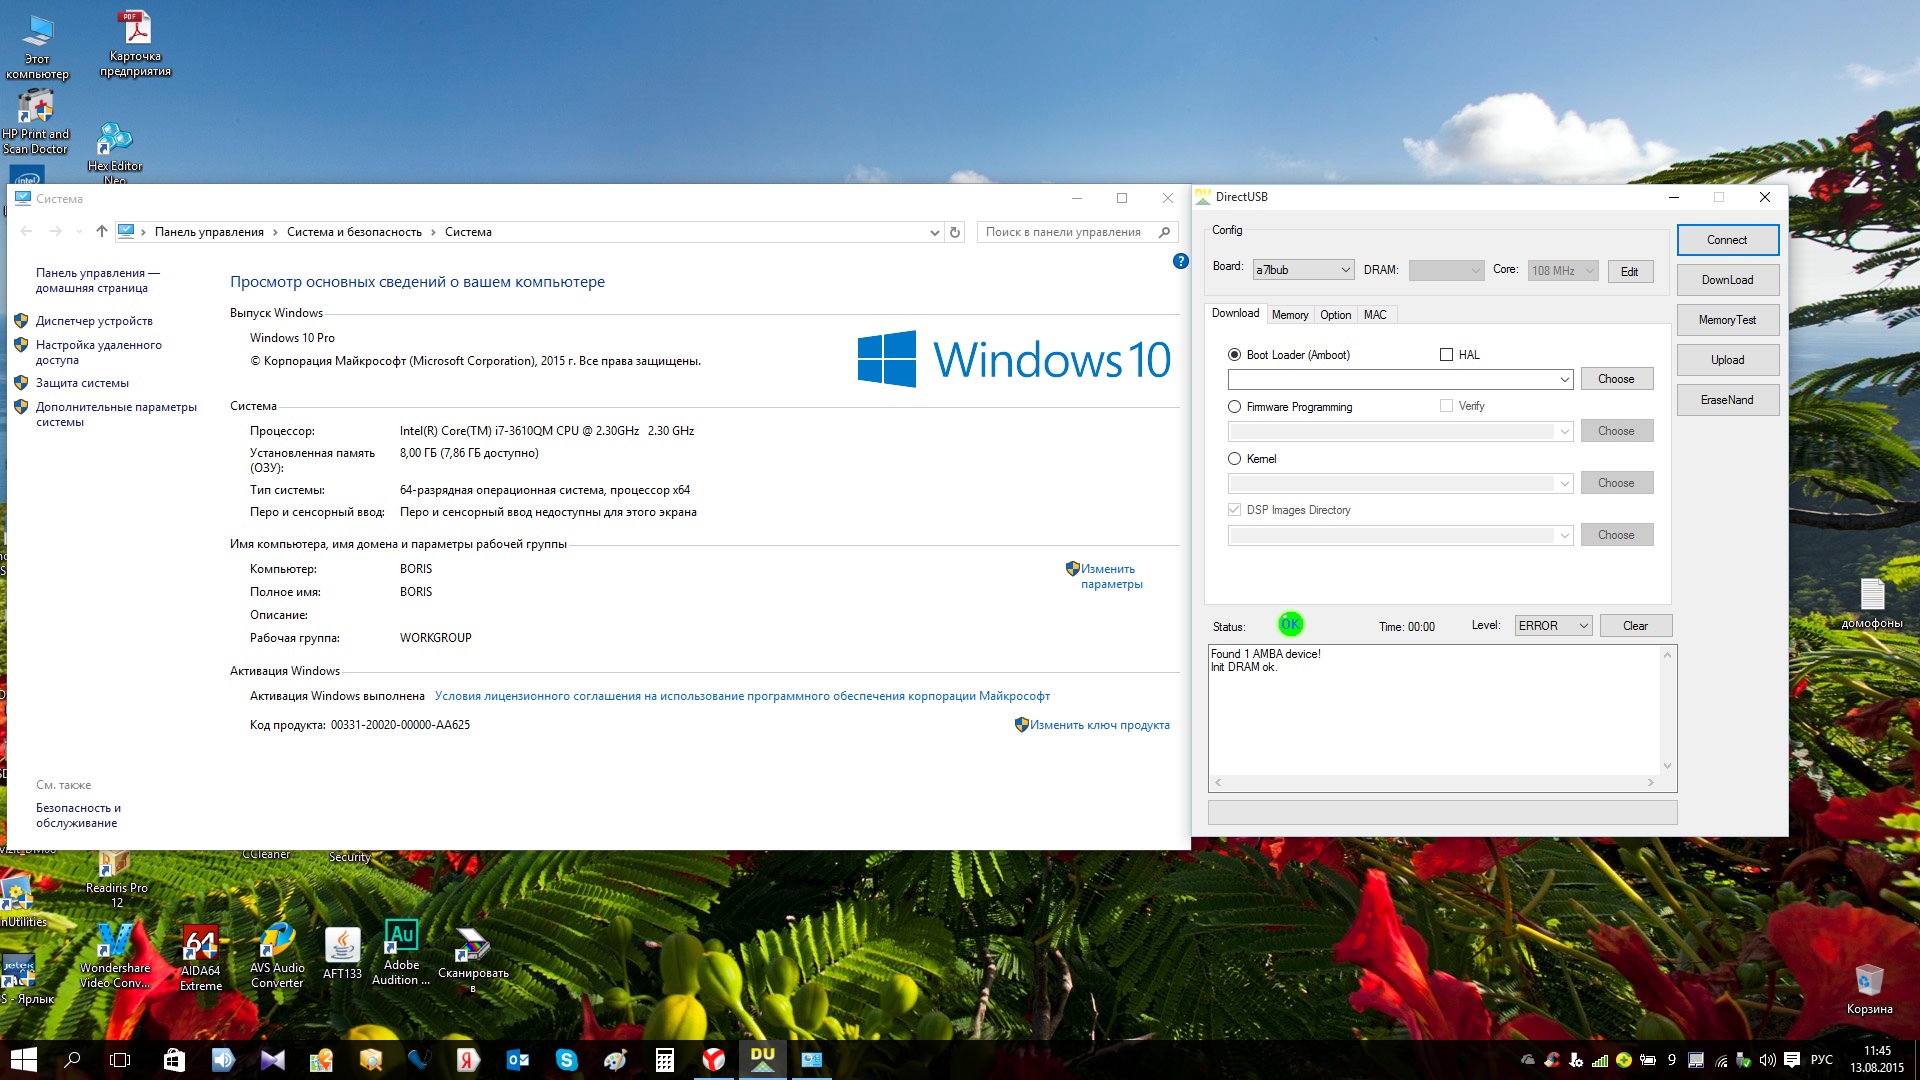Screen dimensions: 1920x1080
Task: Click the Skype taskbar icon
Action: tap(567, 1060)
